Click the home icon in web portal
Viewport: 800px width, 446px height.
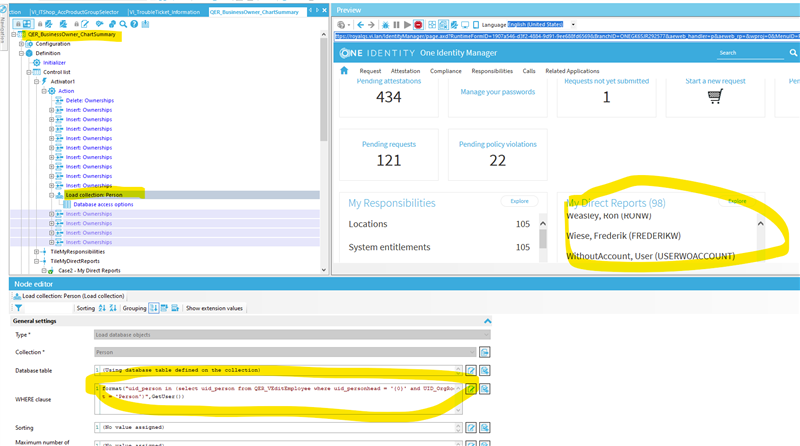click(344, 70)
